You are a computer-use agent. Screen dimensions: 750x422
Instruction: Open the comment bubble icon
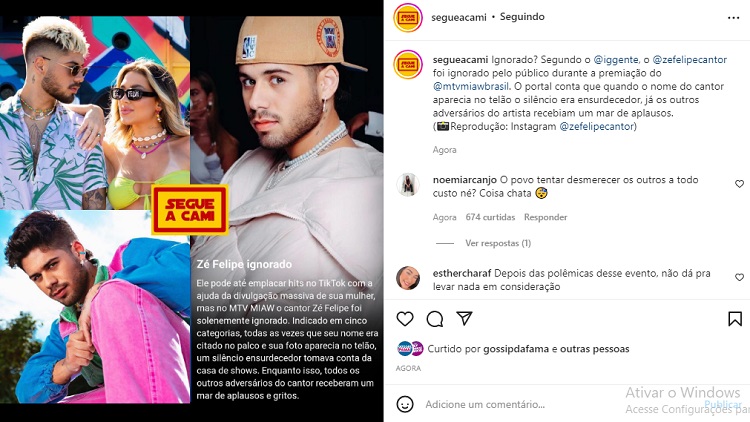click(x=435, y=319)
